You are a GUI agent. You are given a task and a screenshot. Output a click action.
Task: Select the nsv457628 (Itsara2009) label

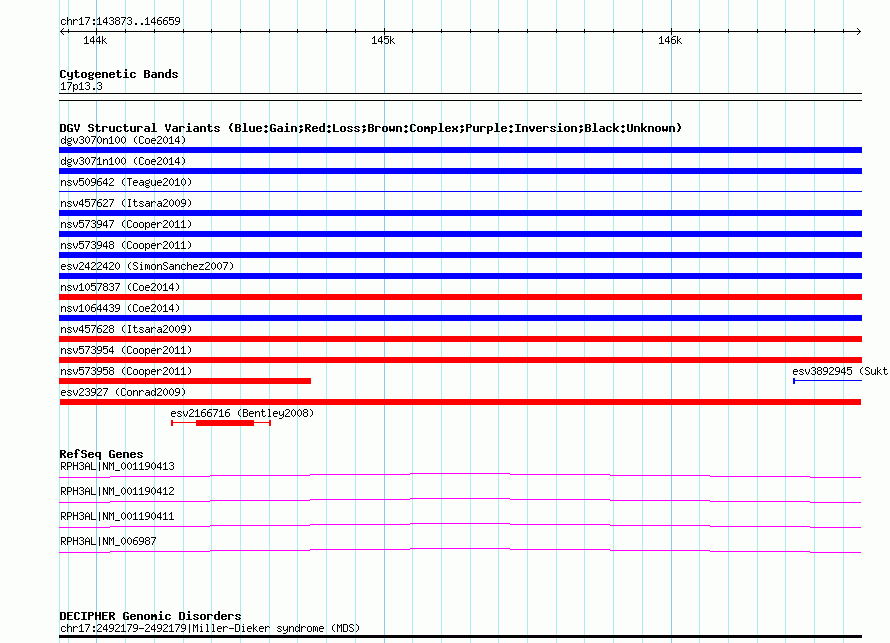pos(126,329)
